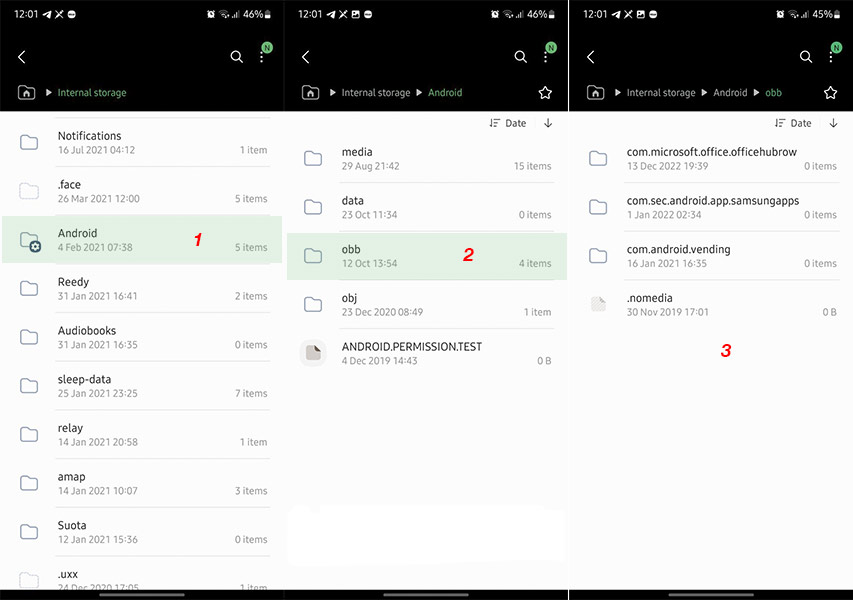Click search icon on the obb folder screen
Screen dimensions: 853x600
[805, 57]
